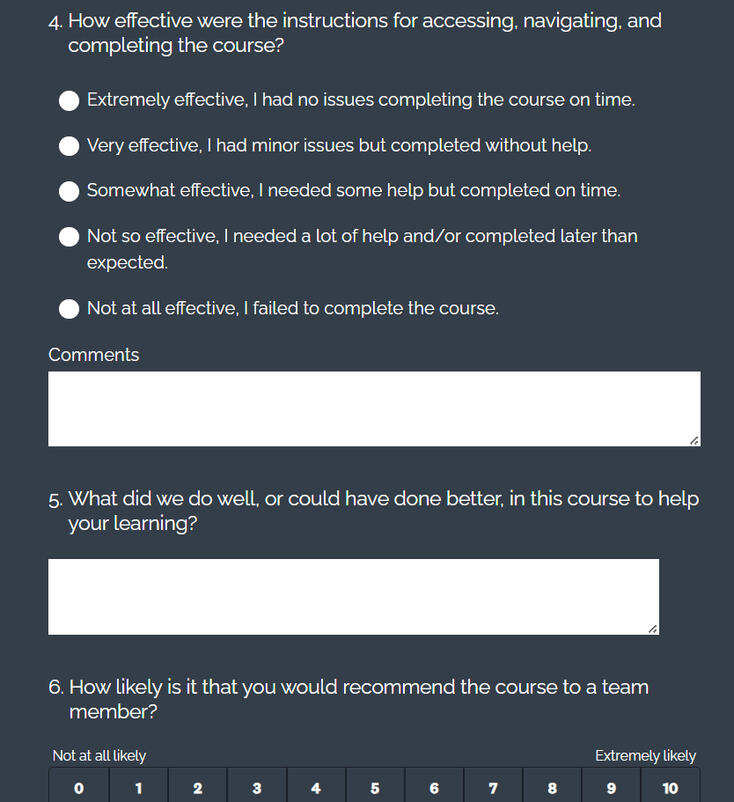734x802 pixels.
Task: Select rating 3 on the scale
Action: [x=257, y=788]
